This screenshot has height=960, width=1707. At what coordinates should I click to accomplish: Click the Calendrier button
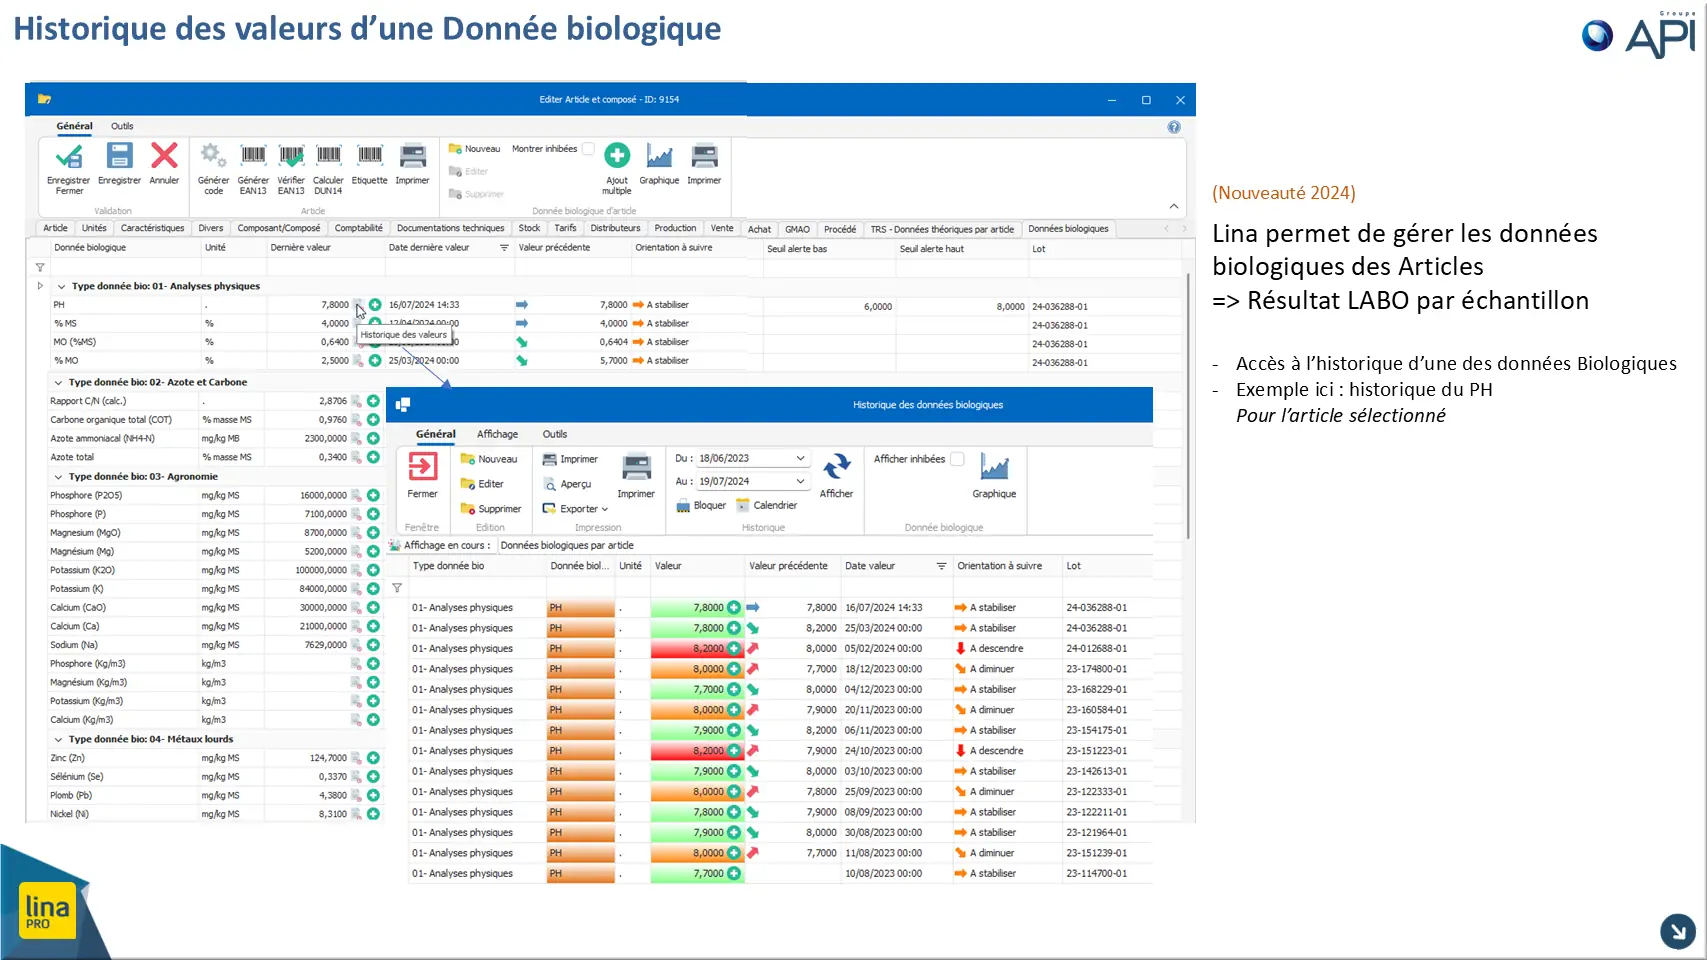766,506
